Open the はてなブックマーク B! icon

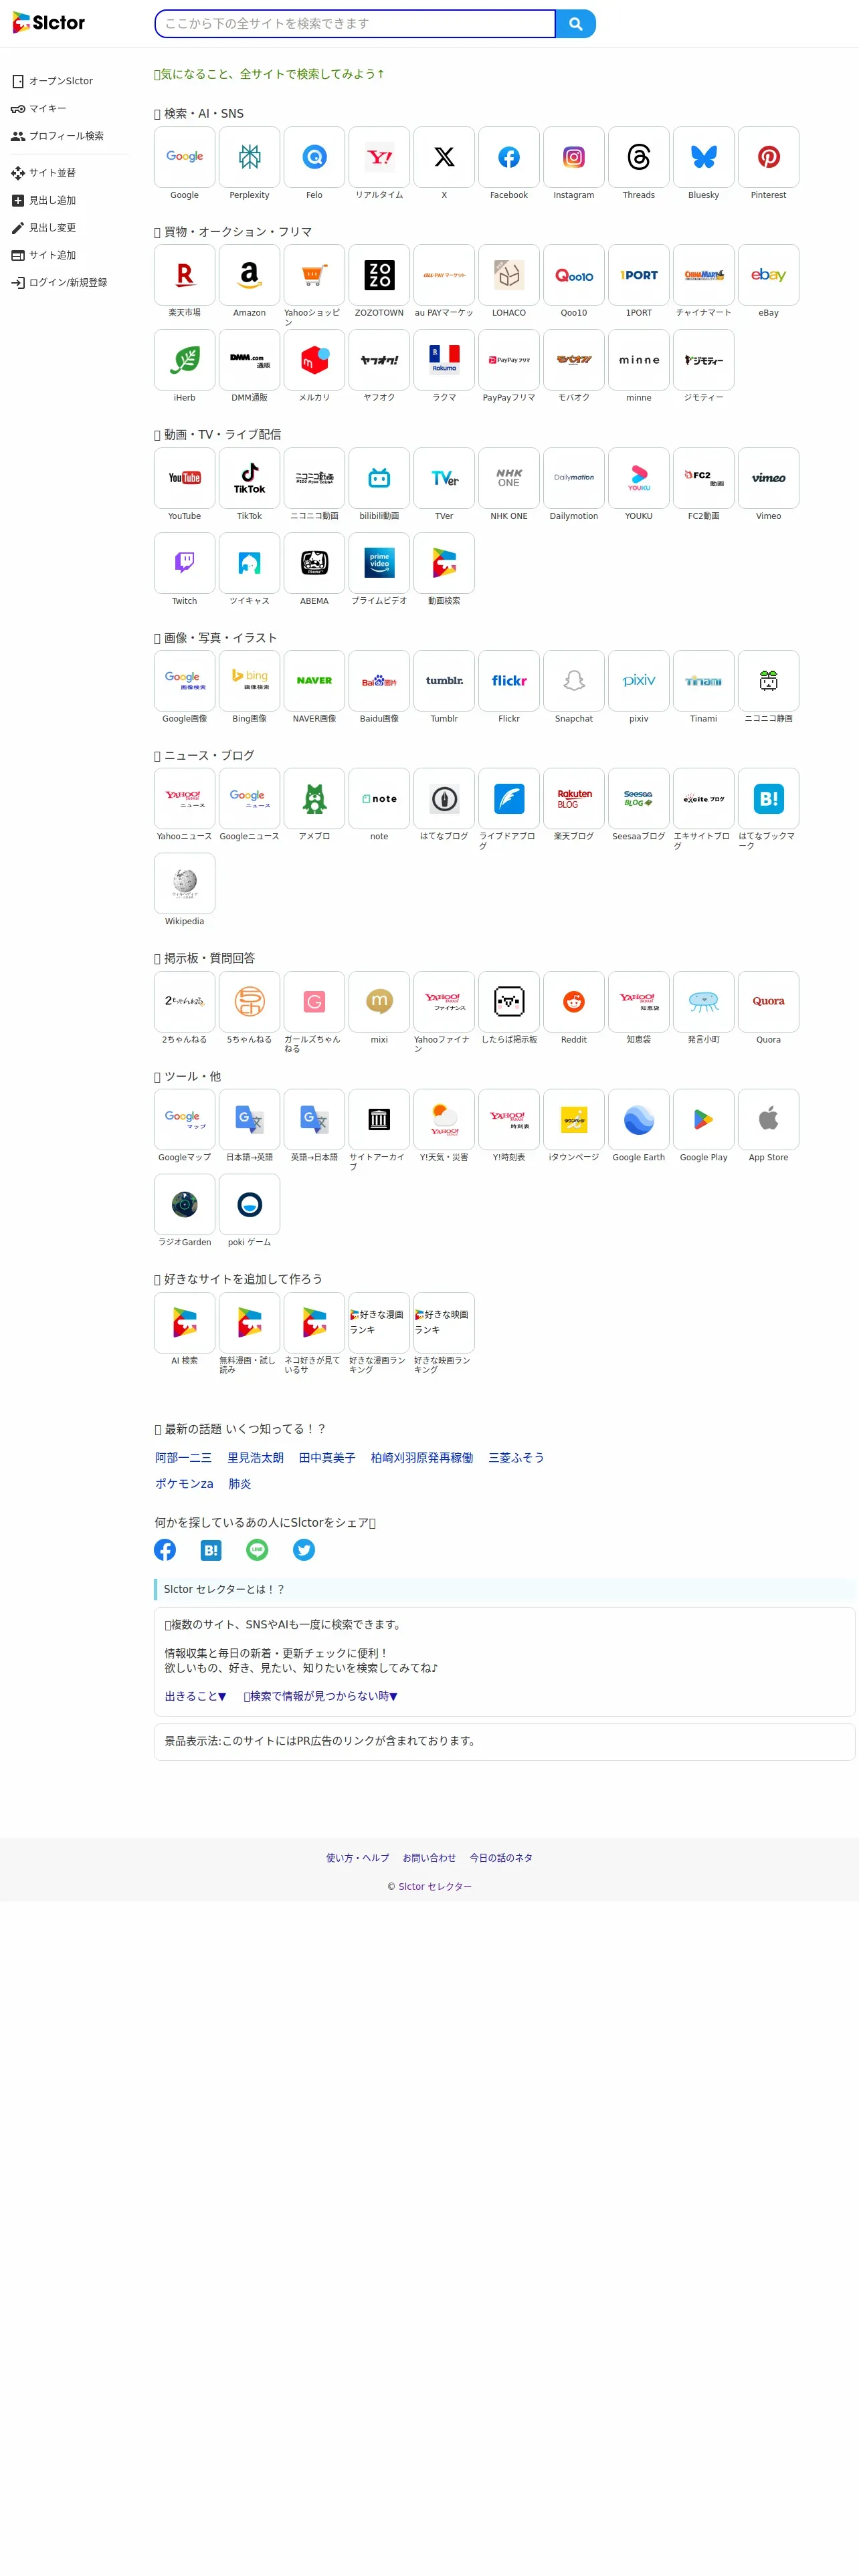click(x=769, y=799)
